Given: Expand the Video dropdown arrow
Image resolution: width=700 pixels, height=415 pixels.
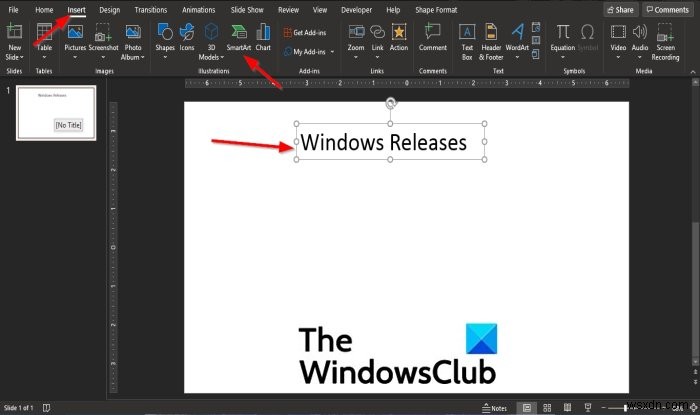Looking at the screenshot, I should pos(618,57).
